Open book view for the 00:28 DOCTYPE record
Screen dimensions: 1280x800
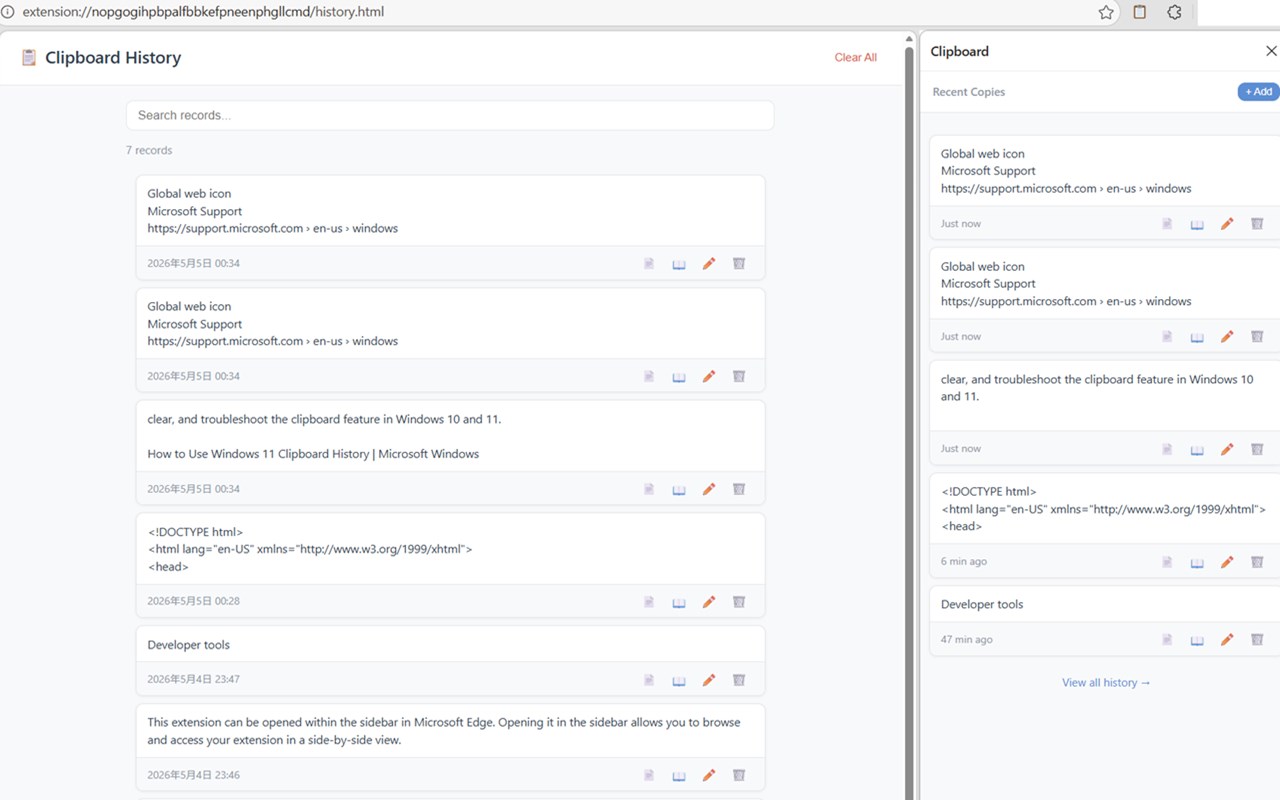pyautogui.click(x=679, y=602)
